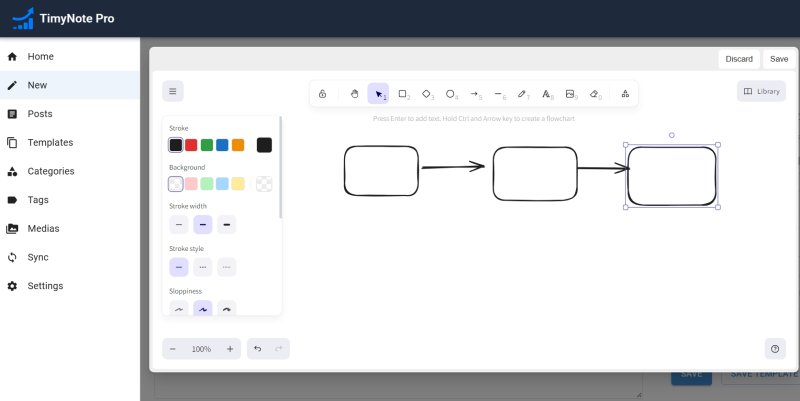Select the Eraser tool
Image resolution: width=800 pixels, height=401 pixels.
tap(595, 94)
